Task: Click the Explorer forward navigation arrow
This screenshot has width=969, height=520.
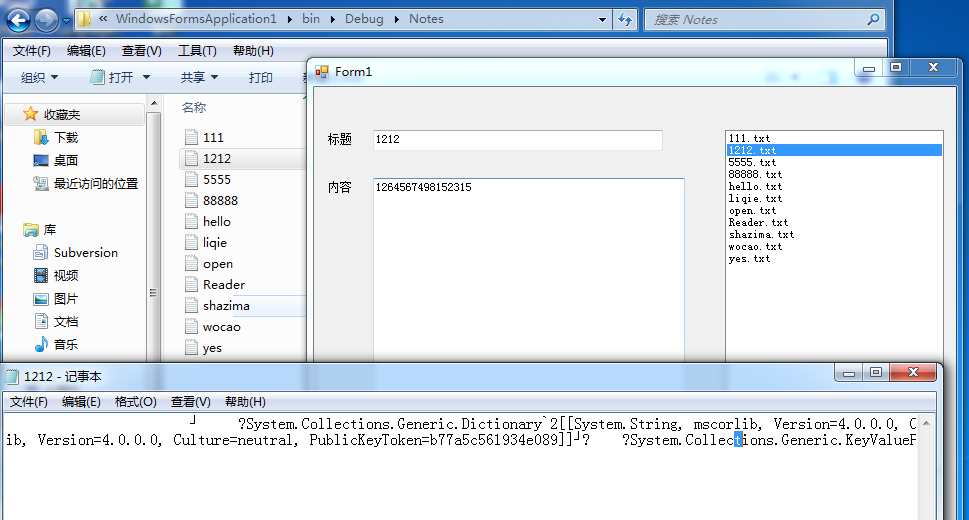Action: coord(46,20)
